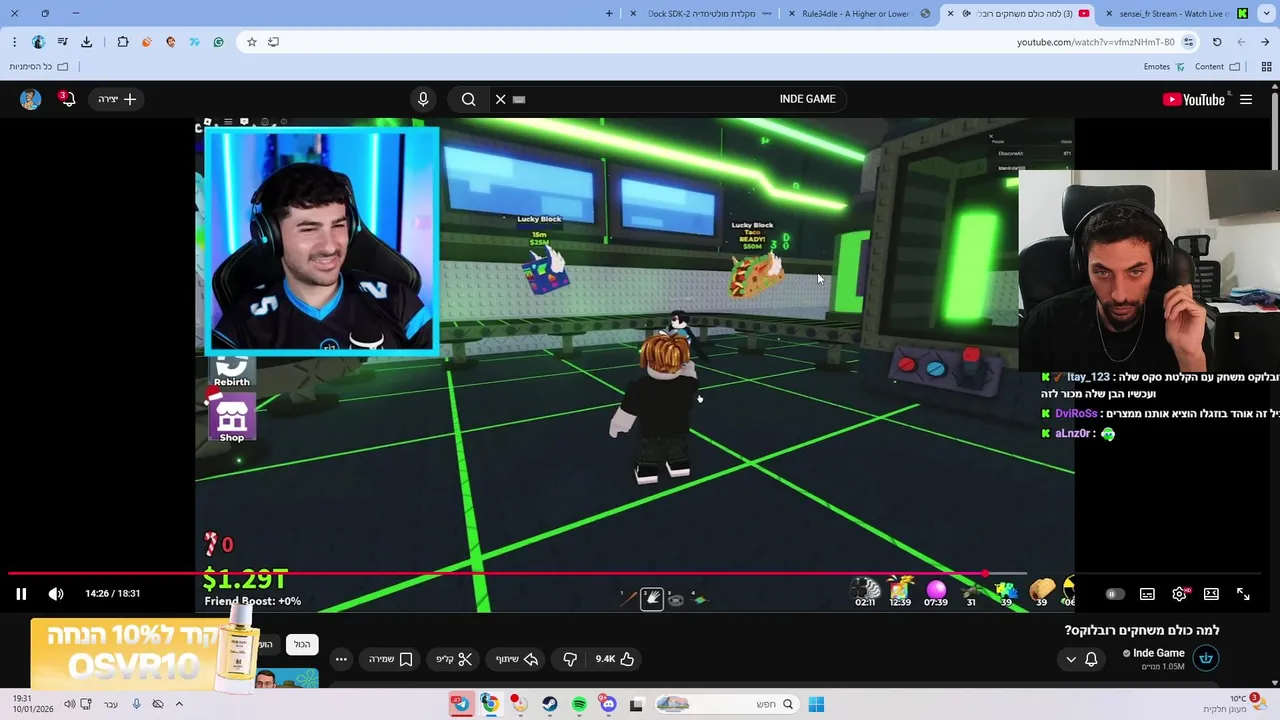Click the URL address bar
1280x720 pixels.
(x=720, y=42)
